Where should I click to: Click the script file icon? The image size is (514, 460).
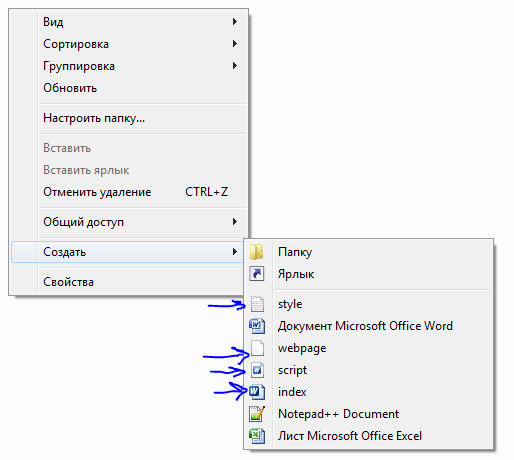tap(257, 370)
